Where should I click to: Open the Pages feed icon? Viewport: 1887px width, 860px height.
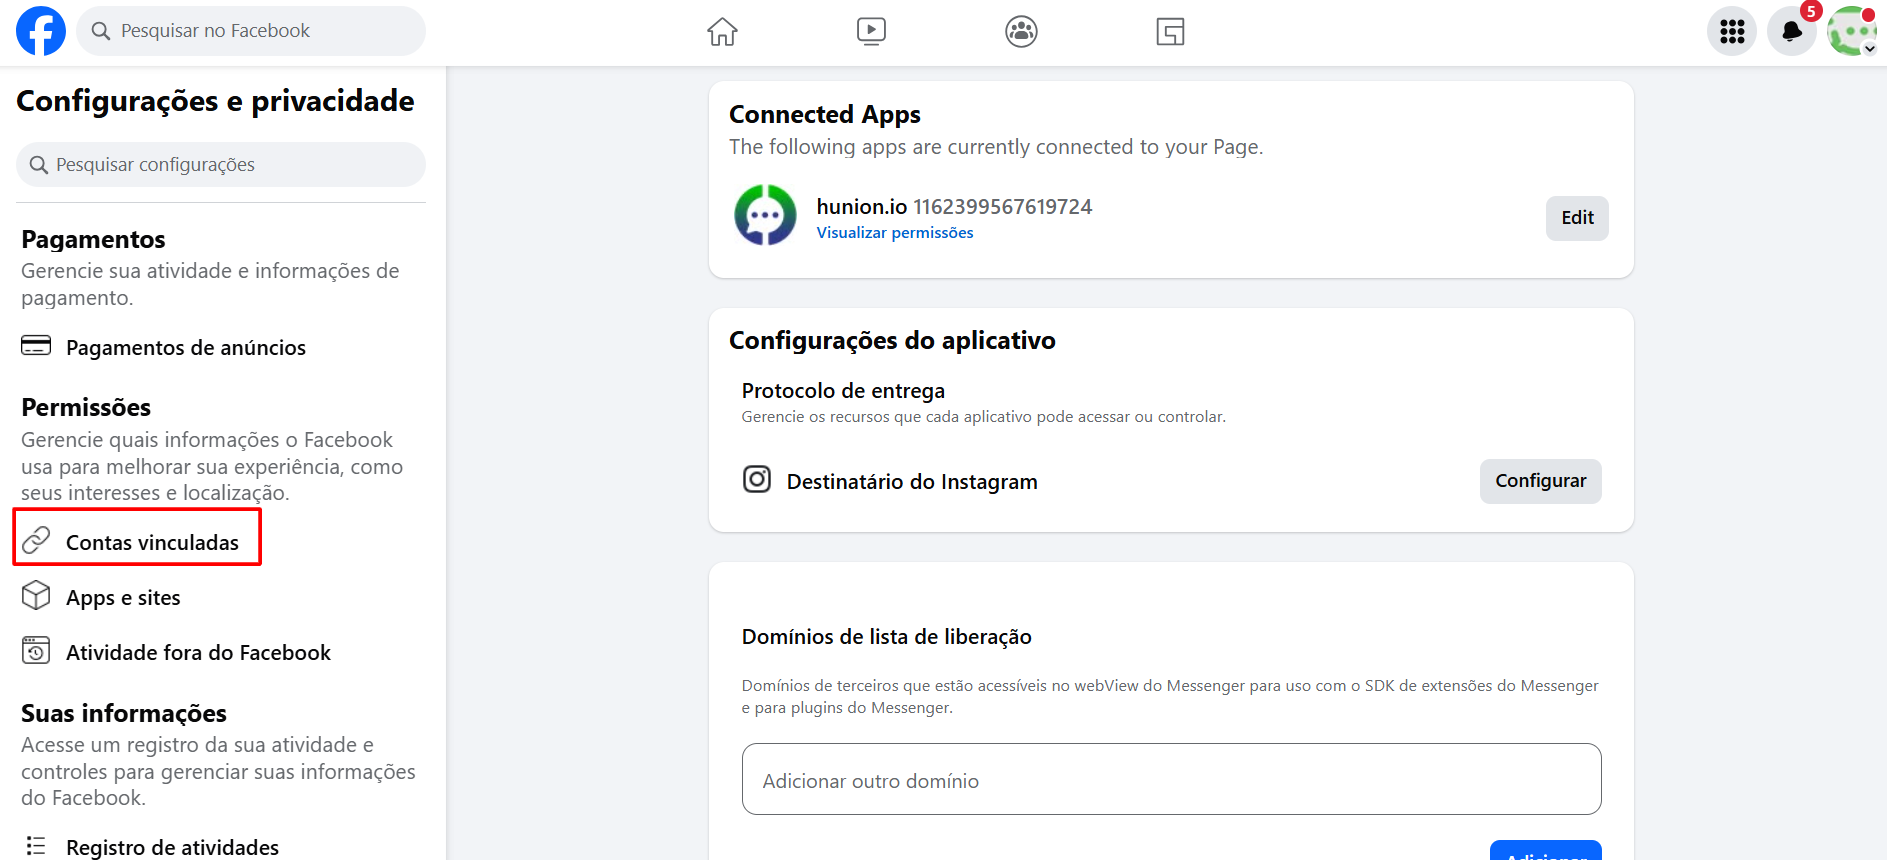click(1170, 32)
